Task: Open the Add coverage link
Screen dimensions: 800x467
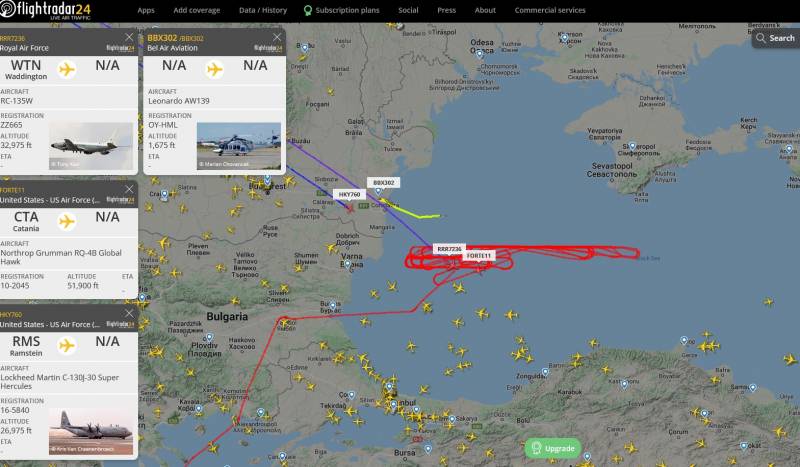Action: click(x=197, y=10)
